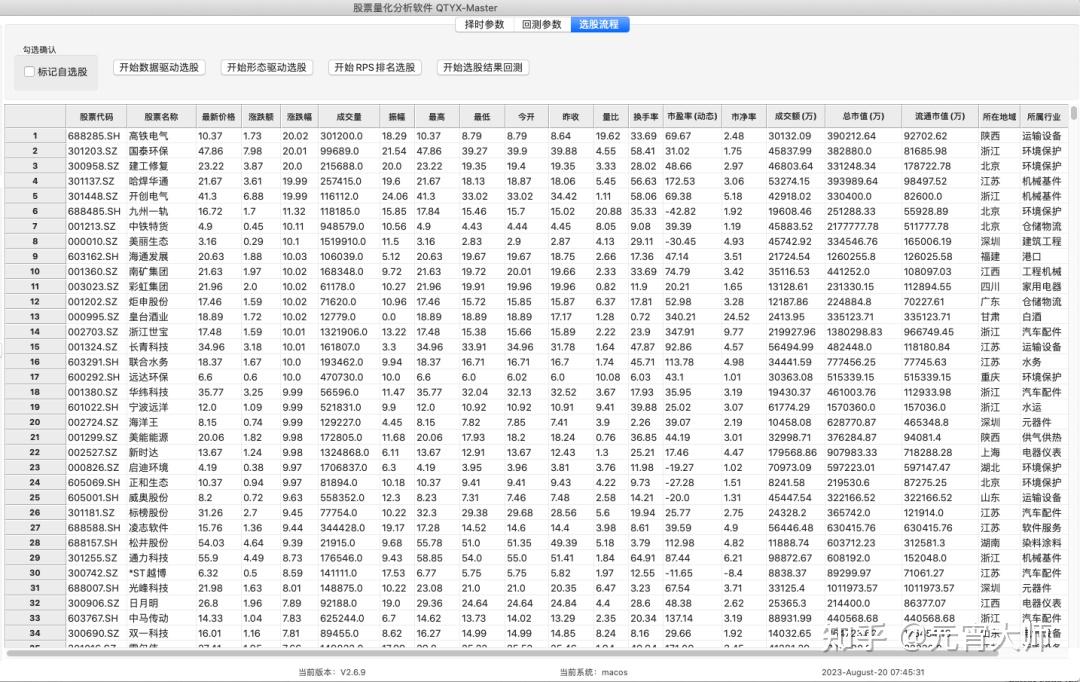
Task: Enable the 标记自选股 checkbox
Action: pyautogui.click(x=30, y=72)
